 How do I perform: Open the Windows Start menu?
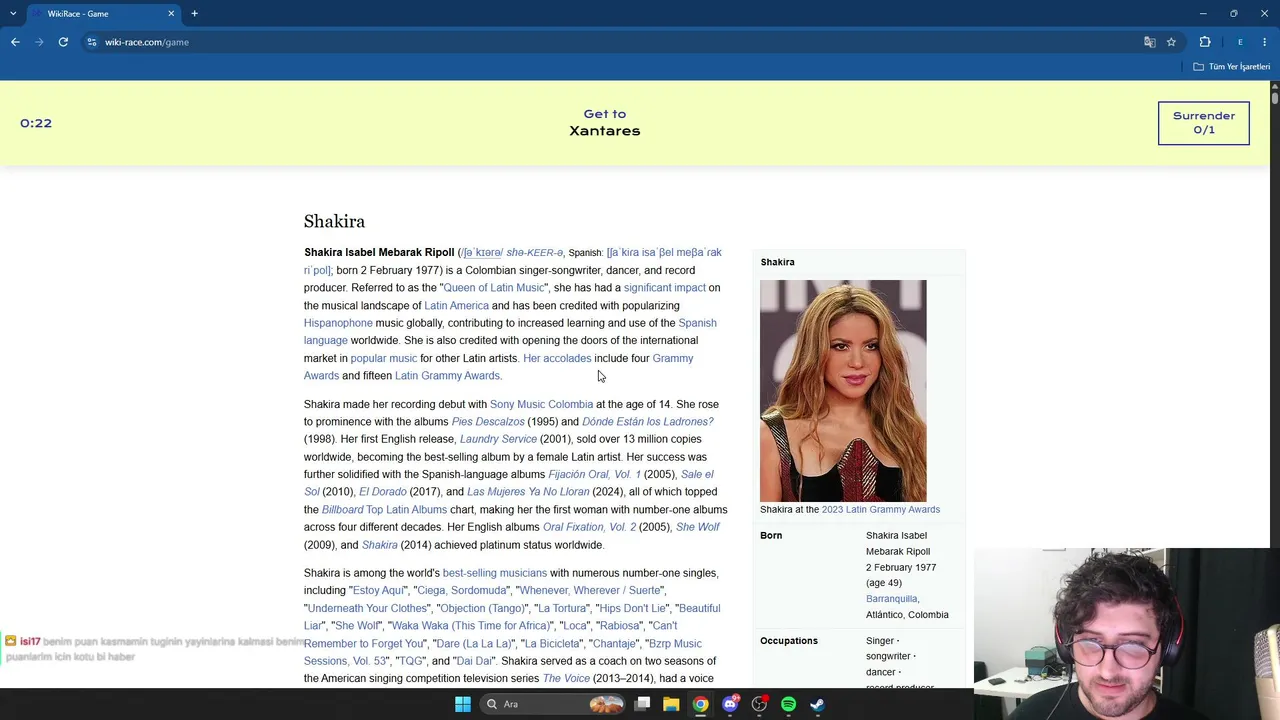463,704
